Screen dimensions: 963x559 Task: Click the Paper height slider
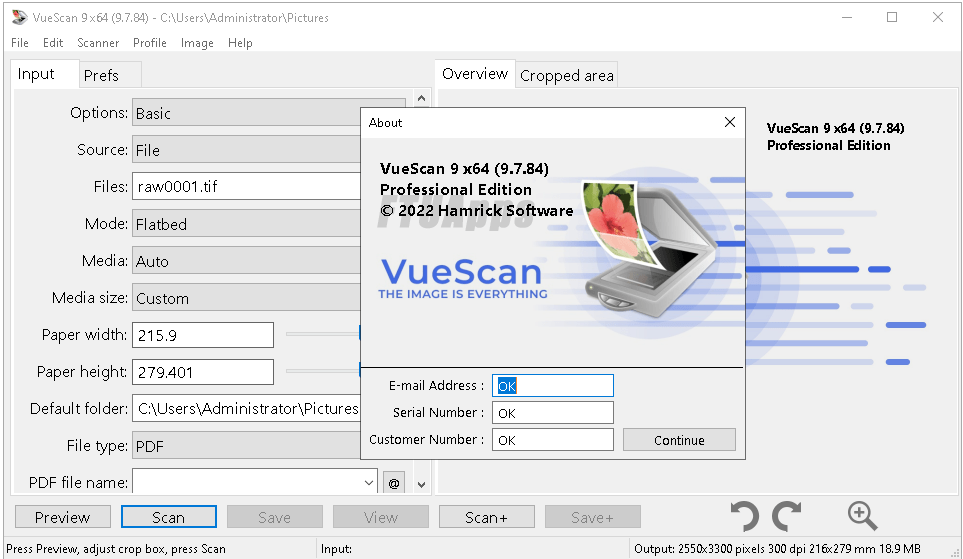(323, 370)
